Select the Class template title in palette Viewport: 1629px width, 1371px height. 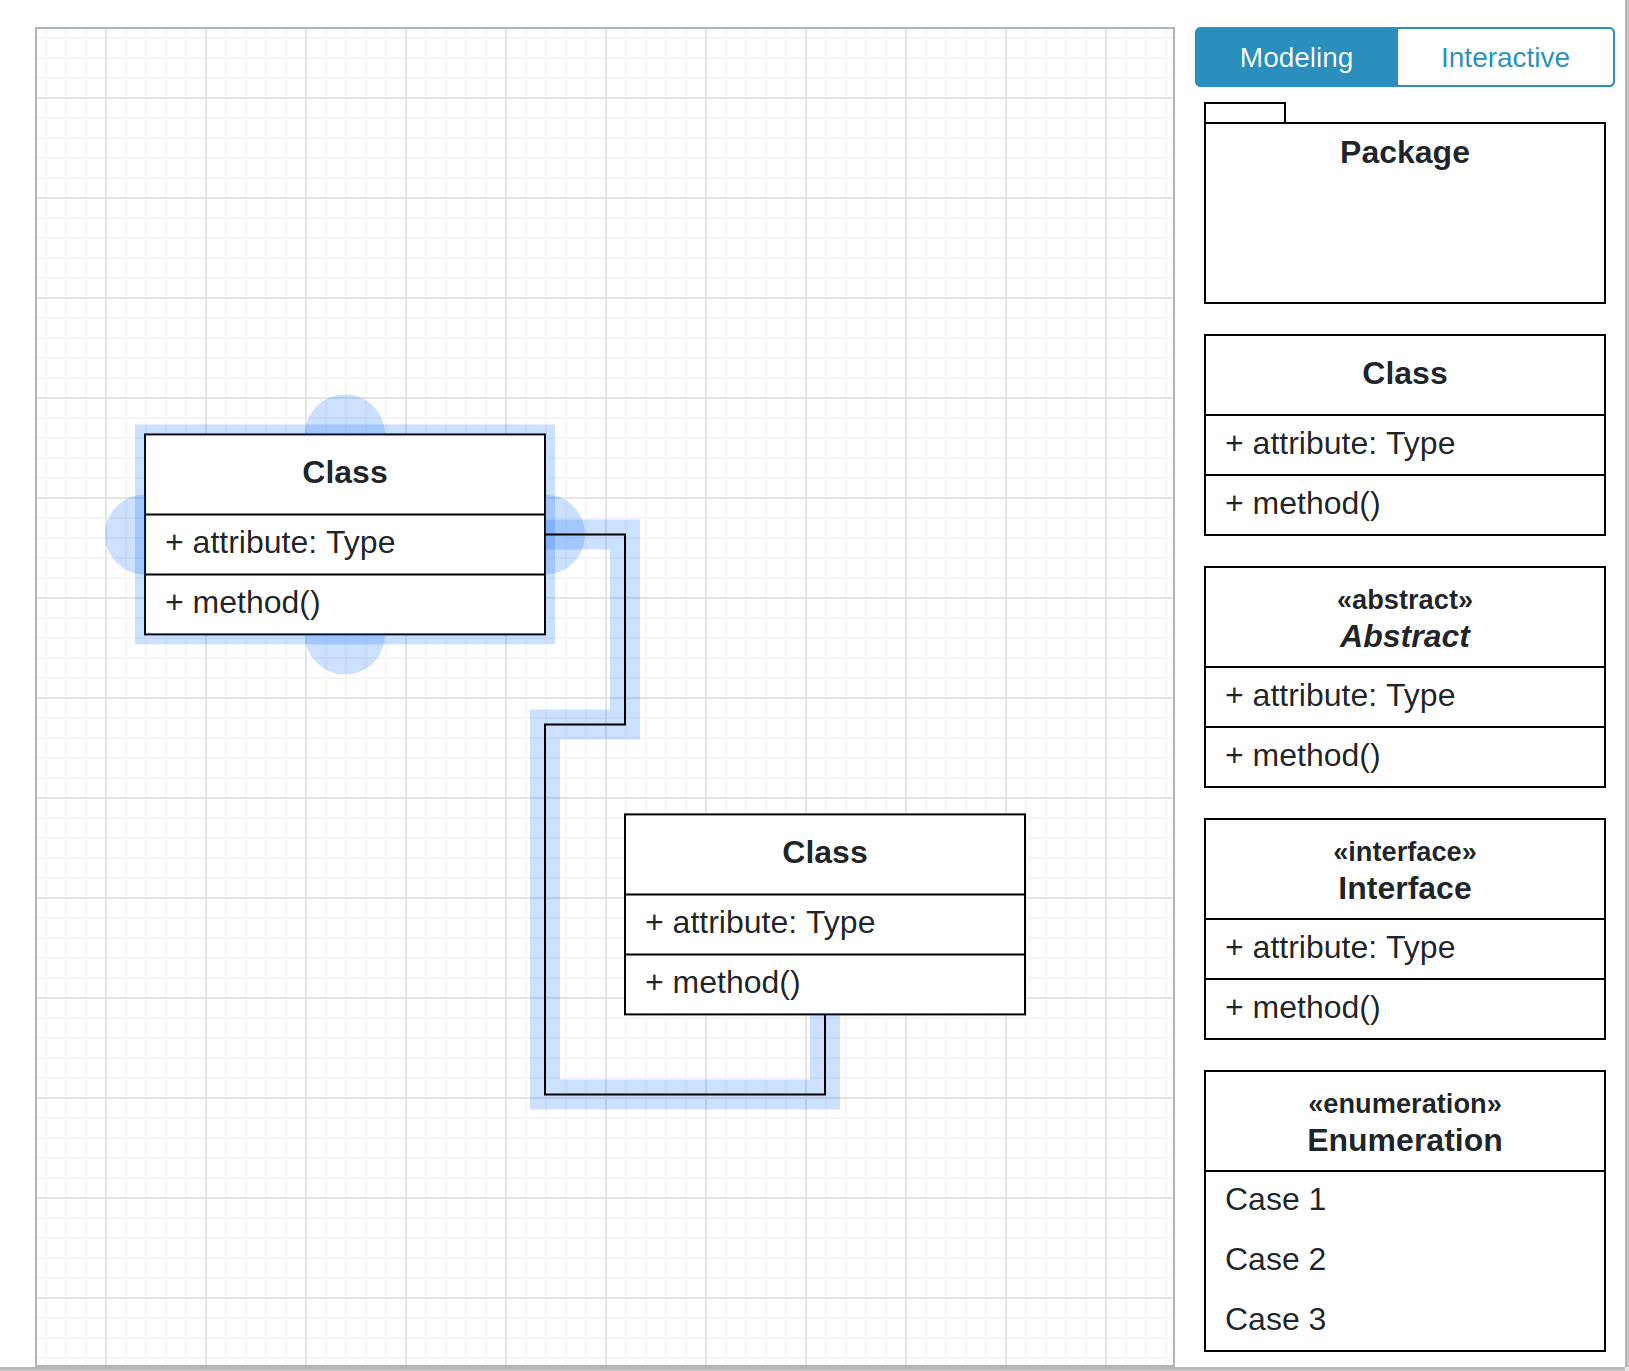(x=1404, y=374)
